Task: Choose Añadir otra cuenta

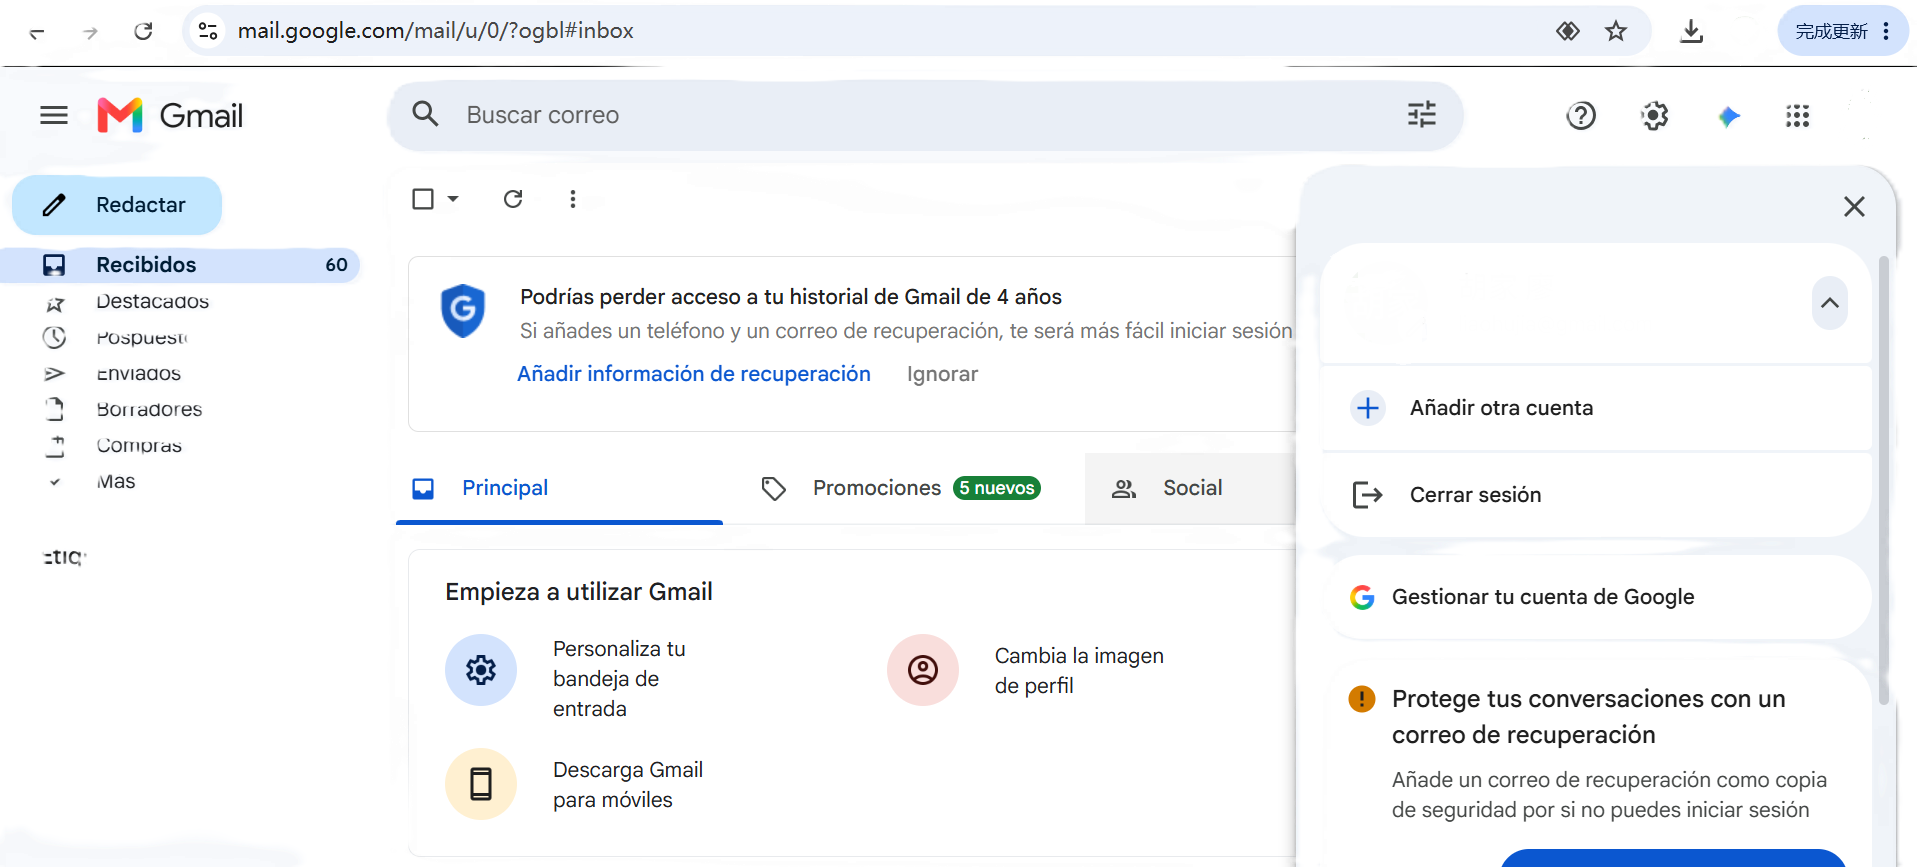Action: click(x=1596, y=408)
